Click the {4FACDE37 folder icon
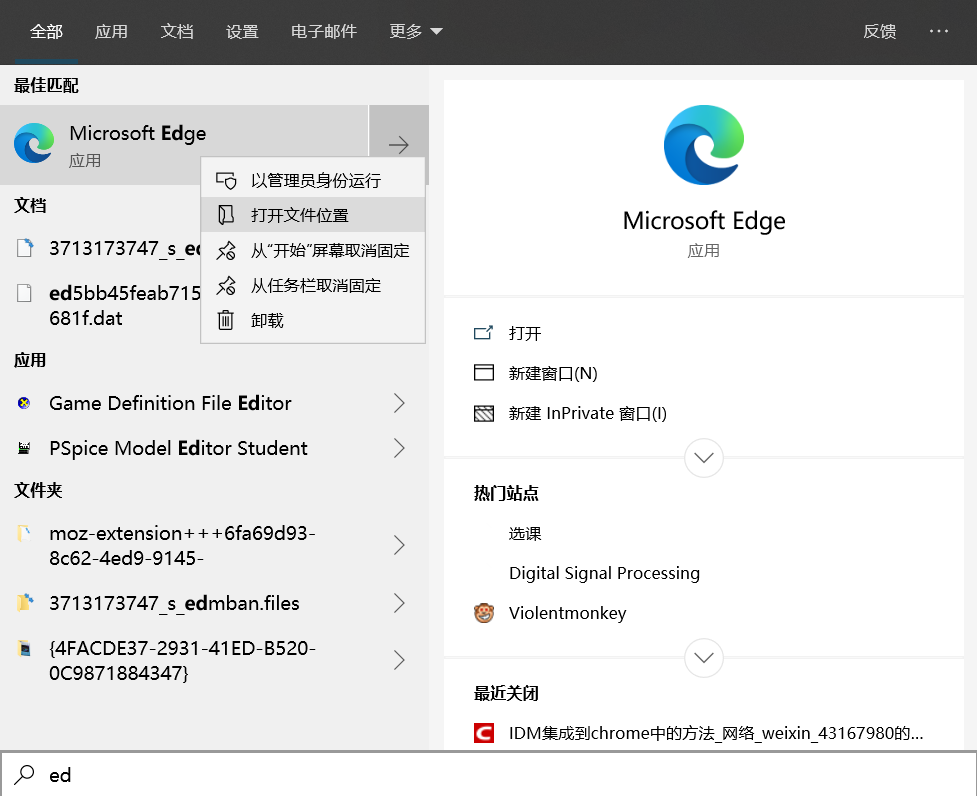Screen dimensions: 977x796 pyautogui.click(x=24, y=648)
